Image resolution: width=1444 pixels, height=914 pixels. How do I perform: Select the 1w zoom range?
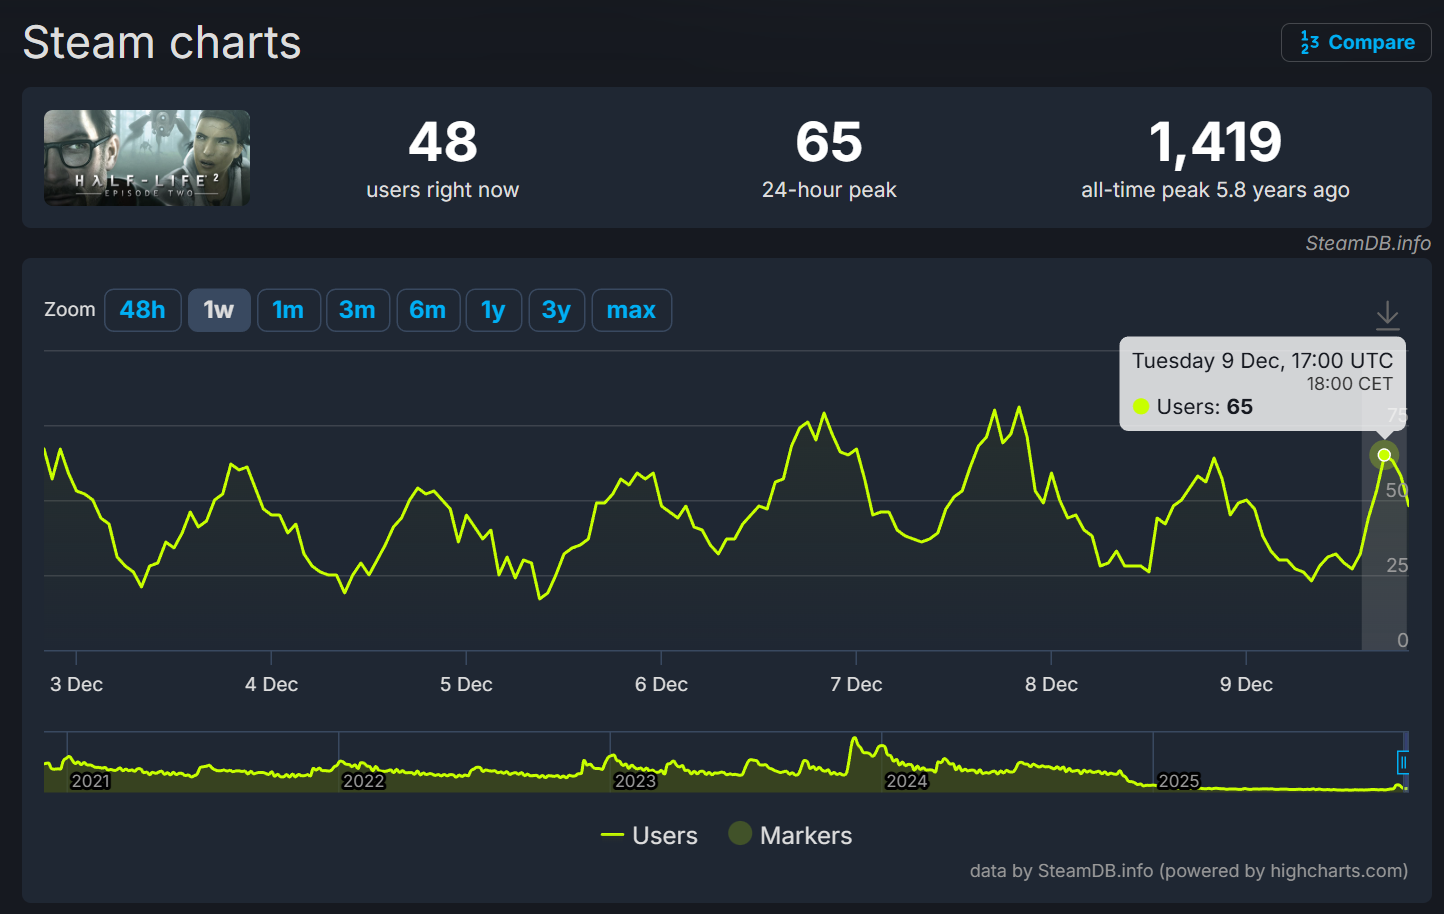coord(219,310)
